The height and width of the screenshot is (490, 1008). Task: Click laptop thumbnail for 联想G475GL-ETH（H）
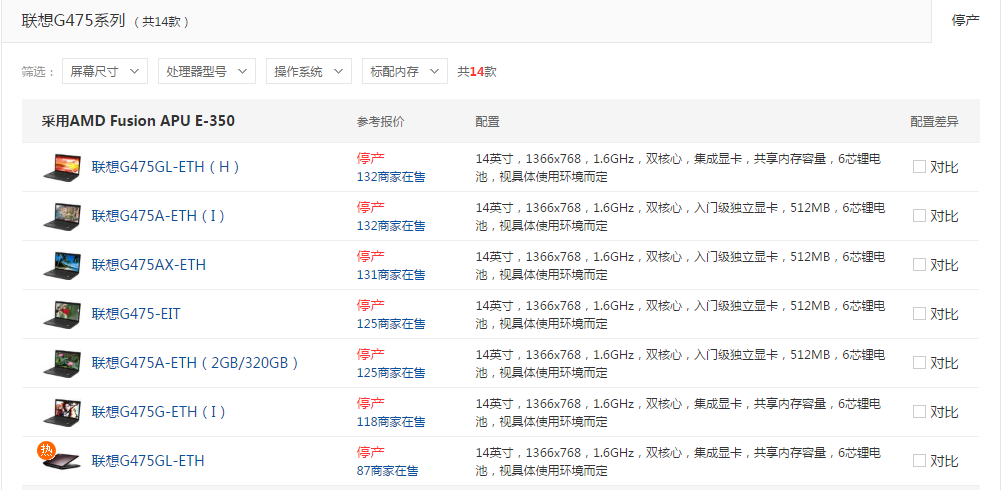(x=62, y=167)
